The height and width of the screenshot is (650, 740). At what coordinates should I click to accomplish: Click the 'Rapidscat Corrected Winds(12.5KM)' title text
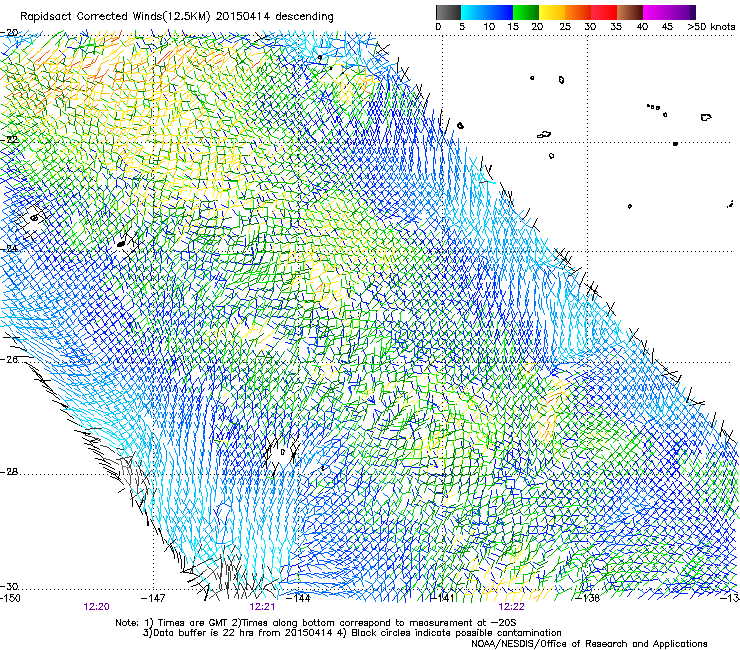116,17
